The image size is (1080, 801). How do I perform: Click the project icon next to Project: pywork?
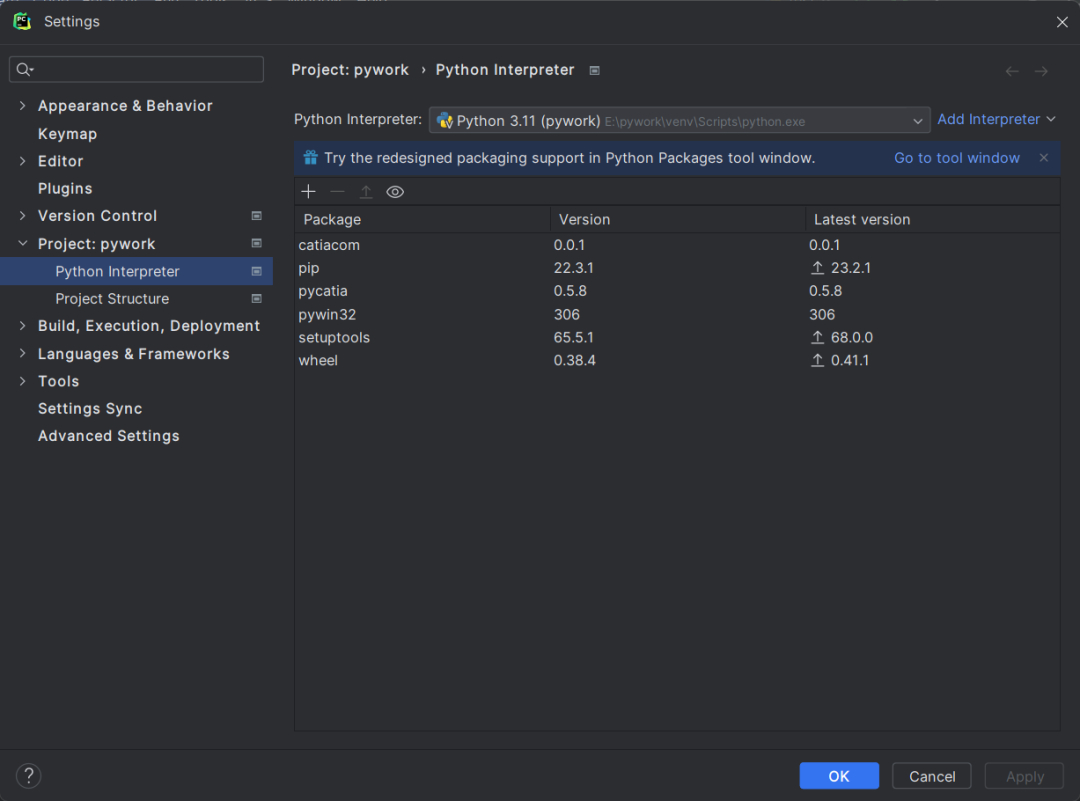click(256, 243)
